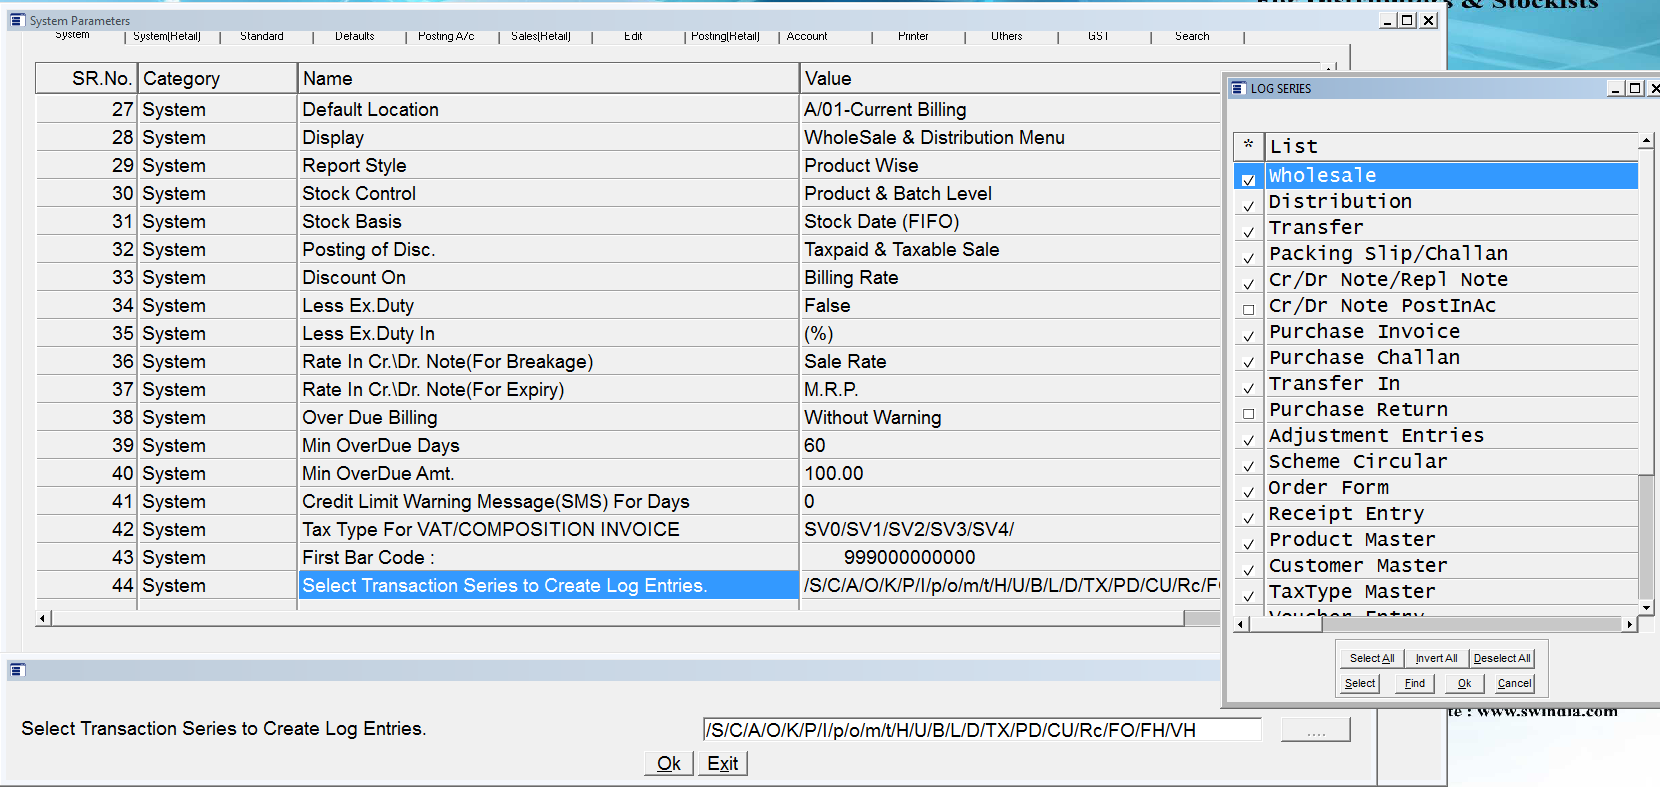The height and width of the screenshot is (787, 1660).
Task: Enable the Purchase Return checkbox
Action: pos(1248,414)
